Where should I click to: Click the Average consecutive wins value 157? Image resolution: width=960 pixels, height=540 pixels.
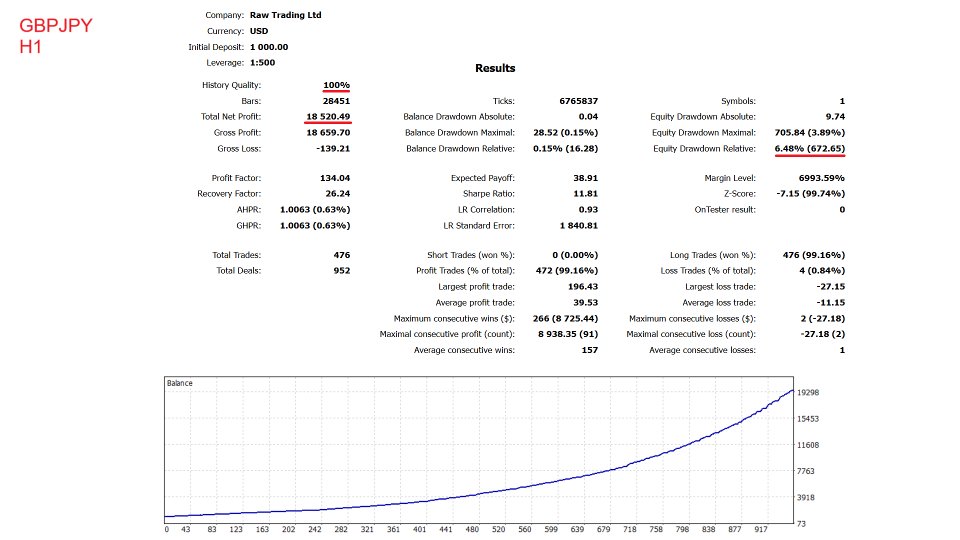[590, 350]
